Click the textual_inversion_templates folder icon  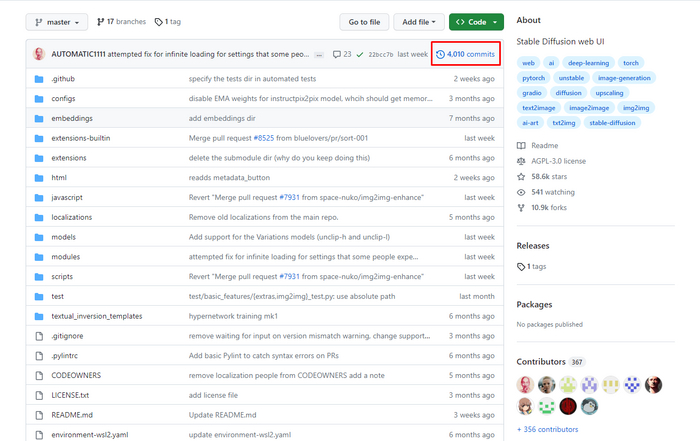(39, 316)
